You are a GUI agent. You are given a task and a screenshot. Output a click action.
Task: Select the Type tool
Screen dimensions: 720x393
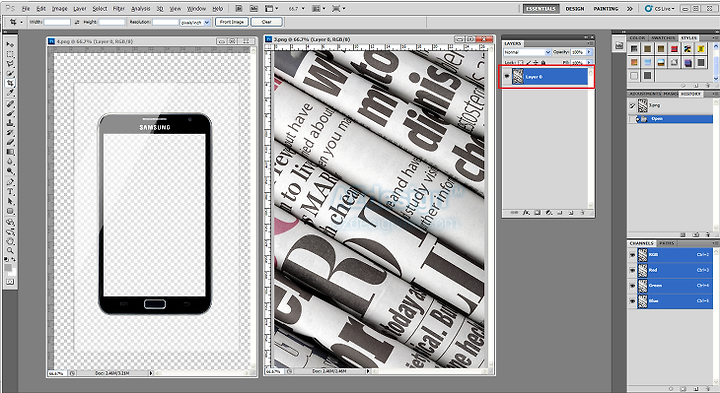pos(10,192)
